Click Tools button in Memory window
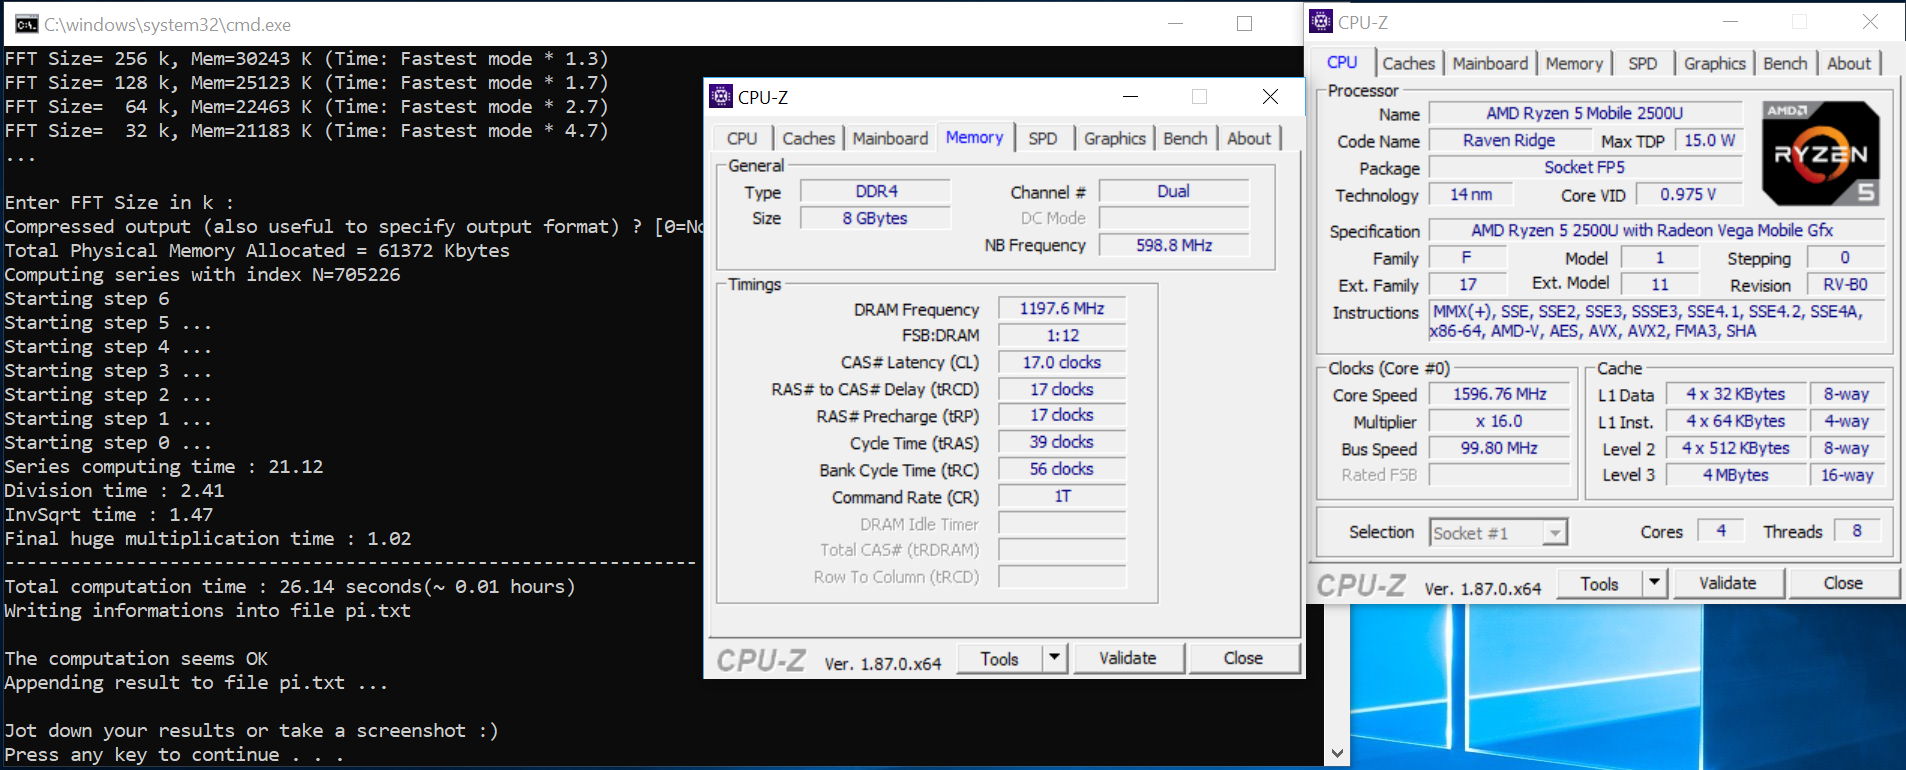The image size is (1906, 770). click(x=999, y=658)
